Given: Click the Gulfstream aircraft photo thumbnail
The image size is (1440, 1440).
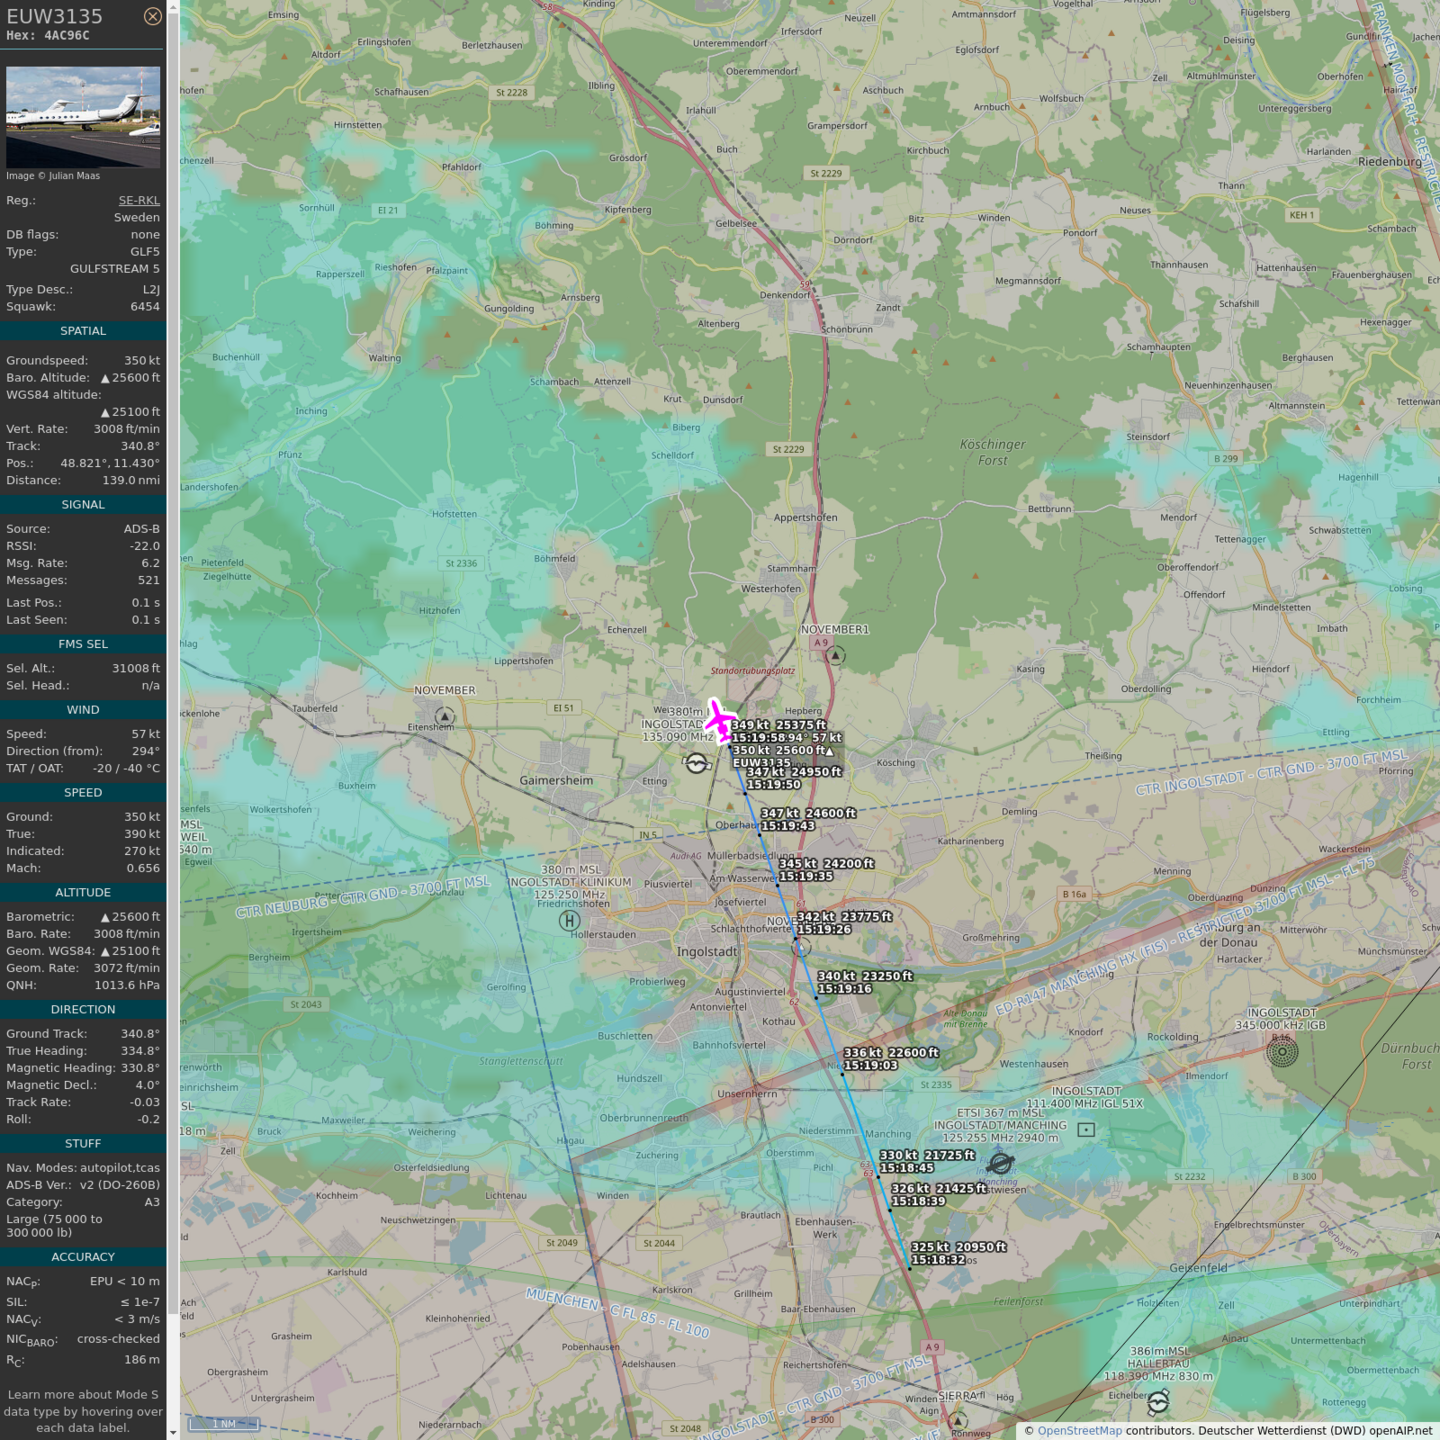Looking at the screenshot, I should 83,117.
